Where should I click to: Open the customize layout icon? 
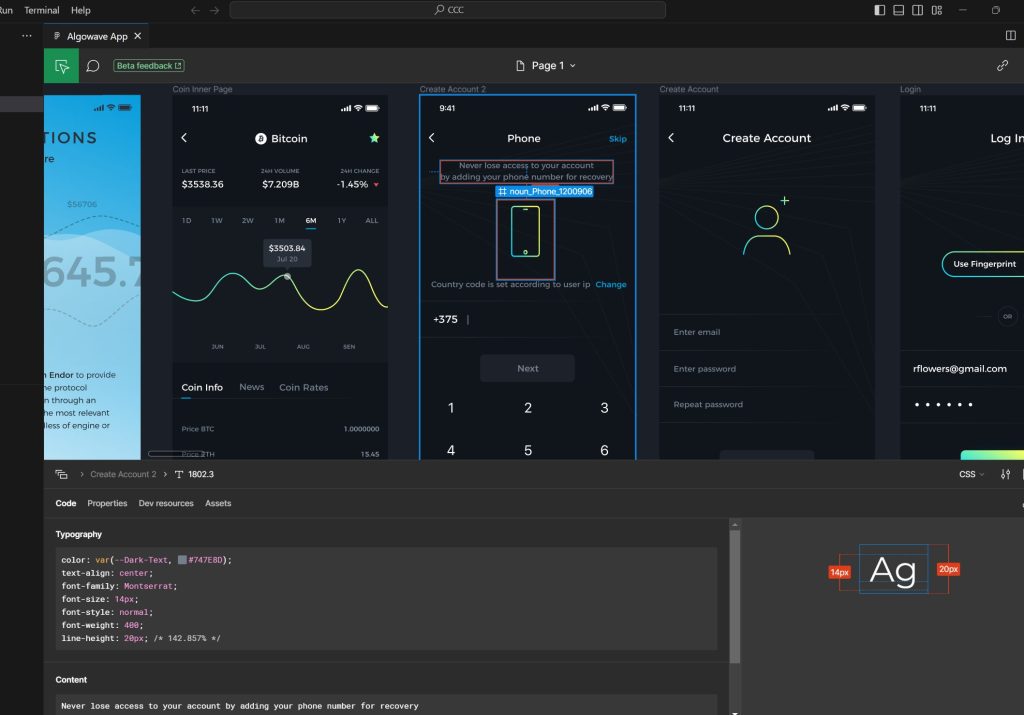937,10
